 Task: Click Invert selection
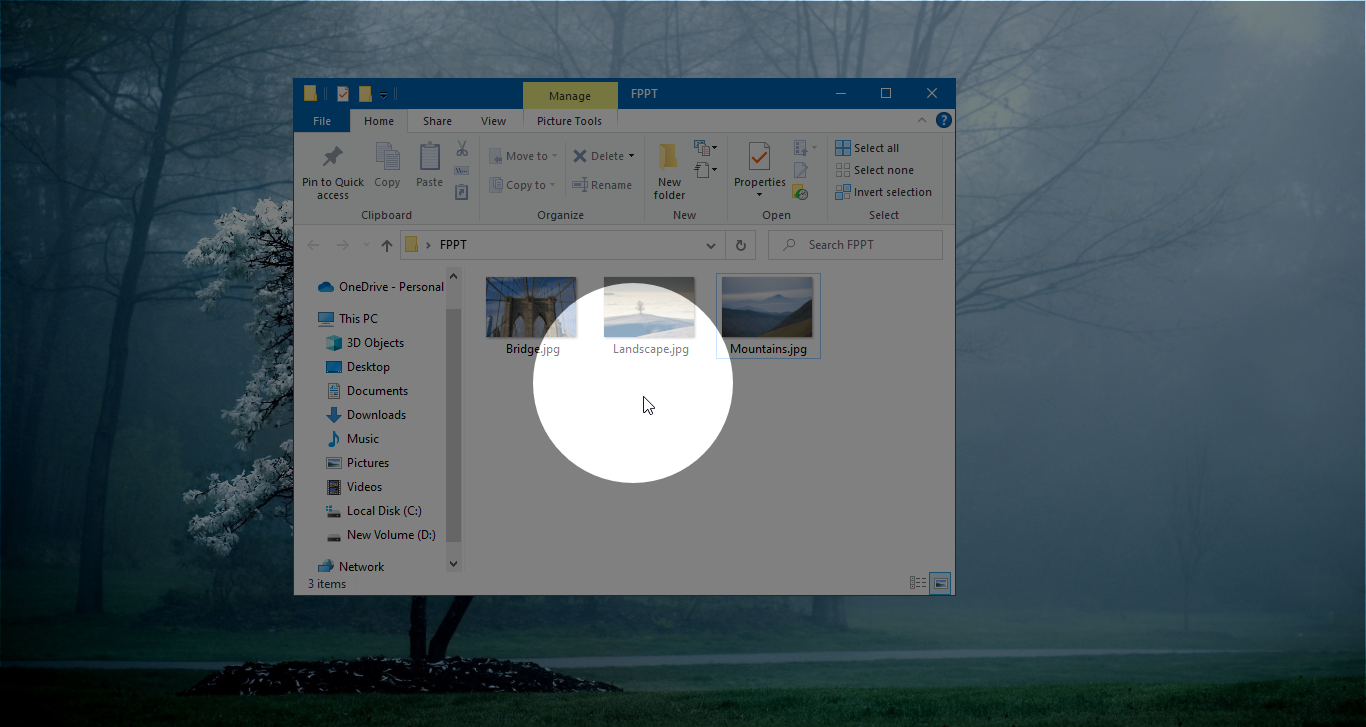(x=883, y=192)
